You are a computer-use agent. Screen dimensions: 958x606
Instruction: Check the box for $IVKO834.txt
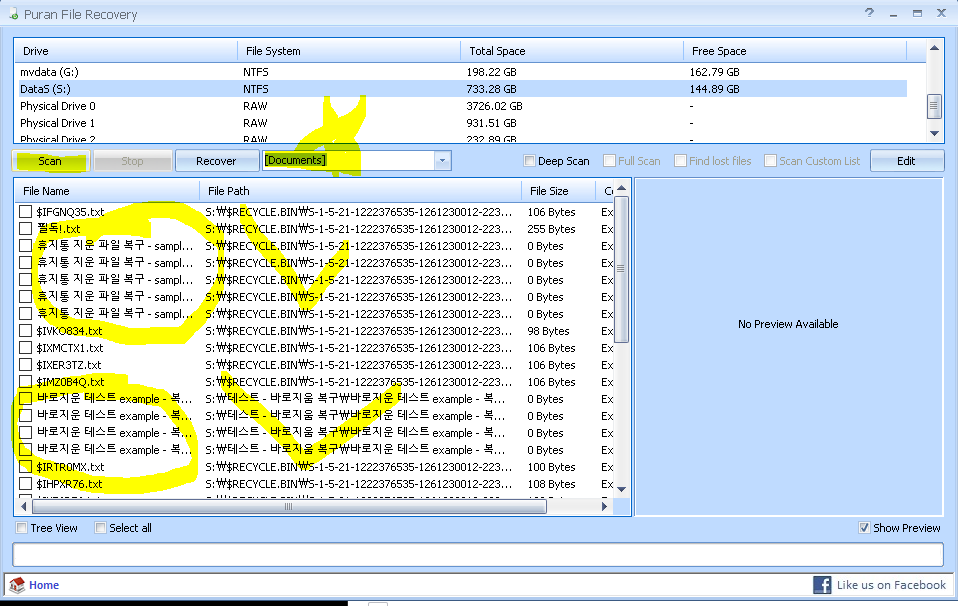coord(26,331)
